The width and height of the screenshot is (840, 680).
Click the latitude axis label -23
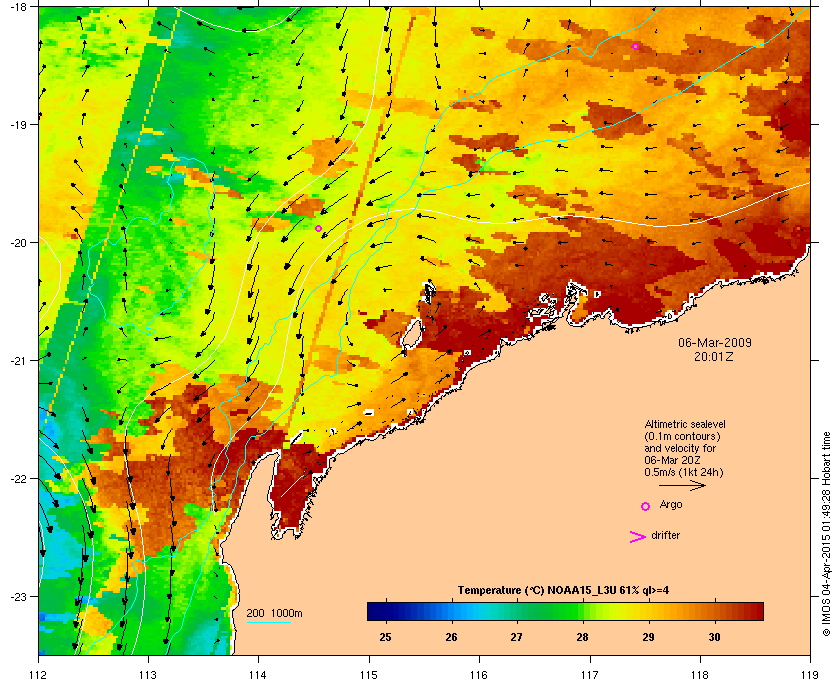[18, 596]
